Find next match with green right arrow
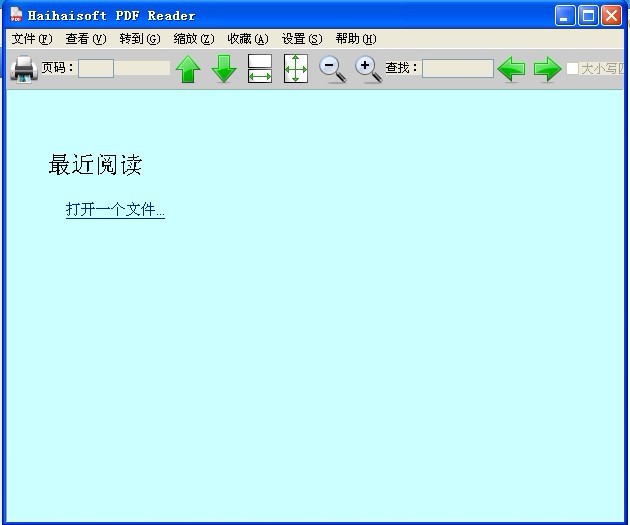This screenshot has height=525, width=630. 547,69
